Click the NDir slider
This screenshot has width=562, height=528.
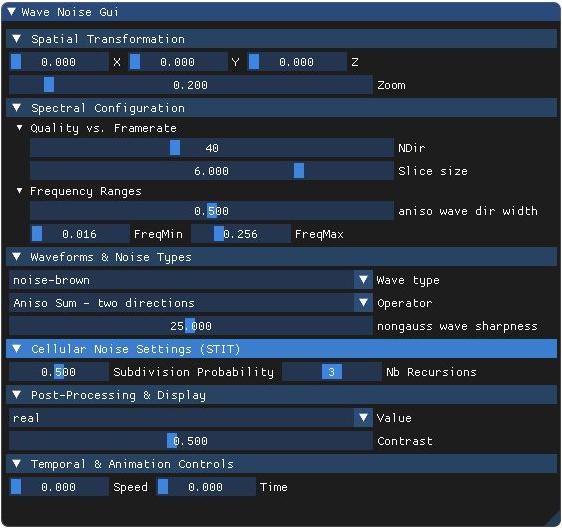tap(211, 148)
